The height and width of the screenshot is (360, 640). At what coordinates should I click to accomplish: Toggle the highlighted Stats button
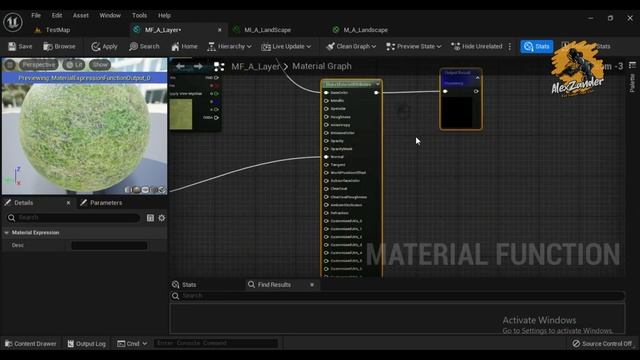537,47
